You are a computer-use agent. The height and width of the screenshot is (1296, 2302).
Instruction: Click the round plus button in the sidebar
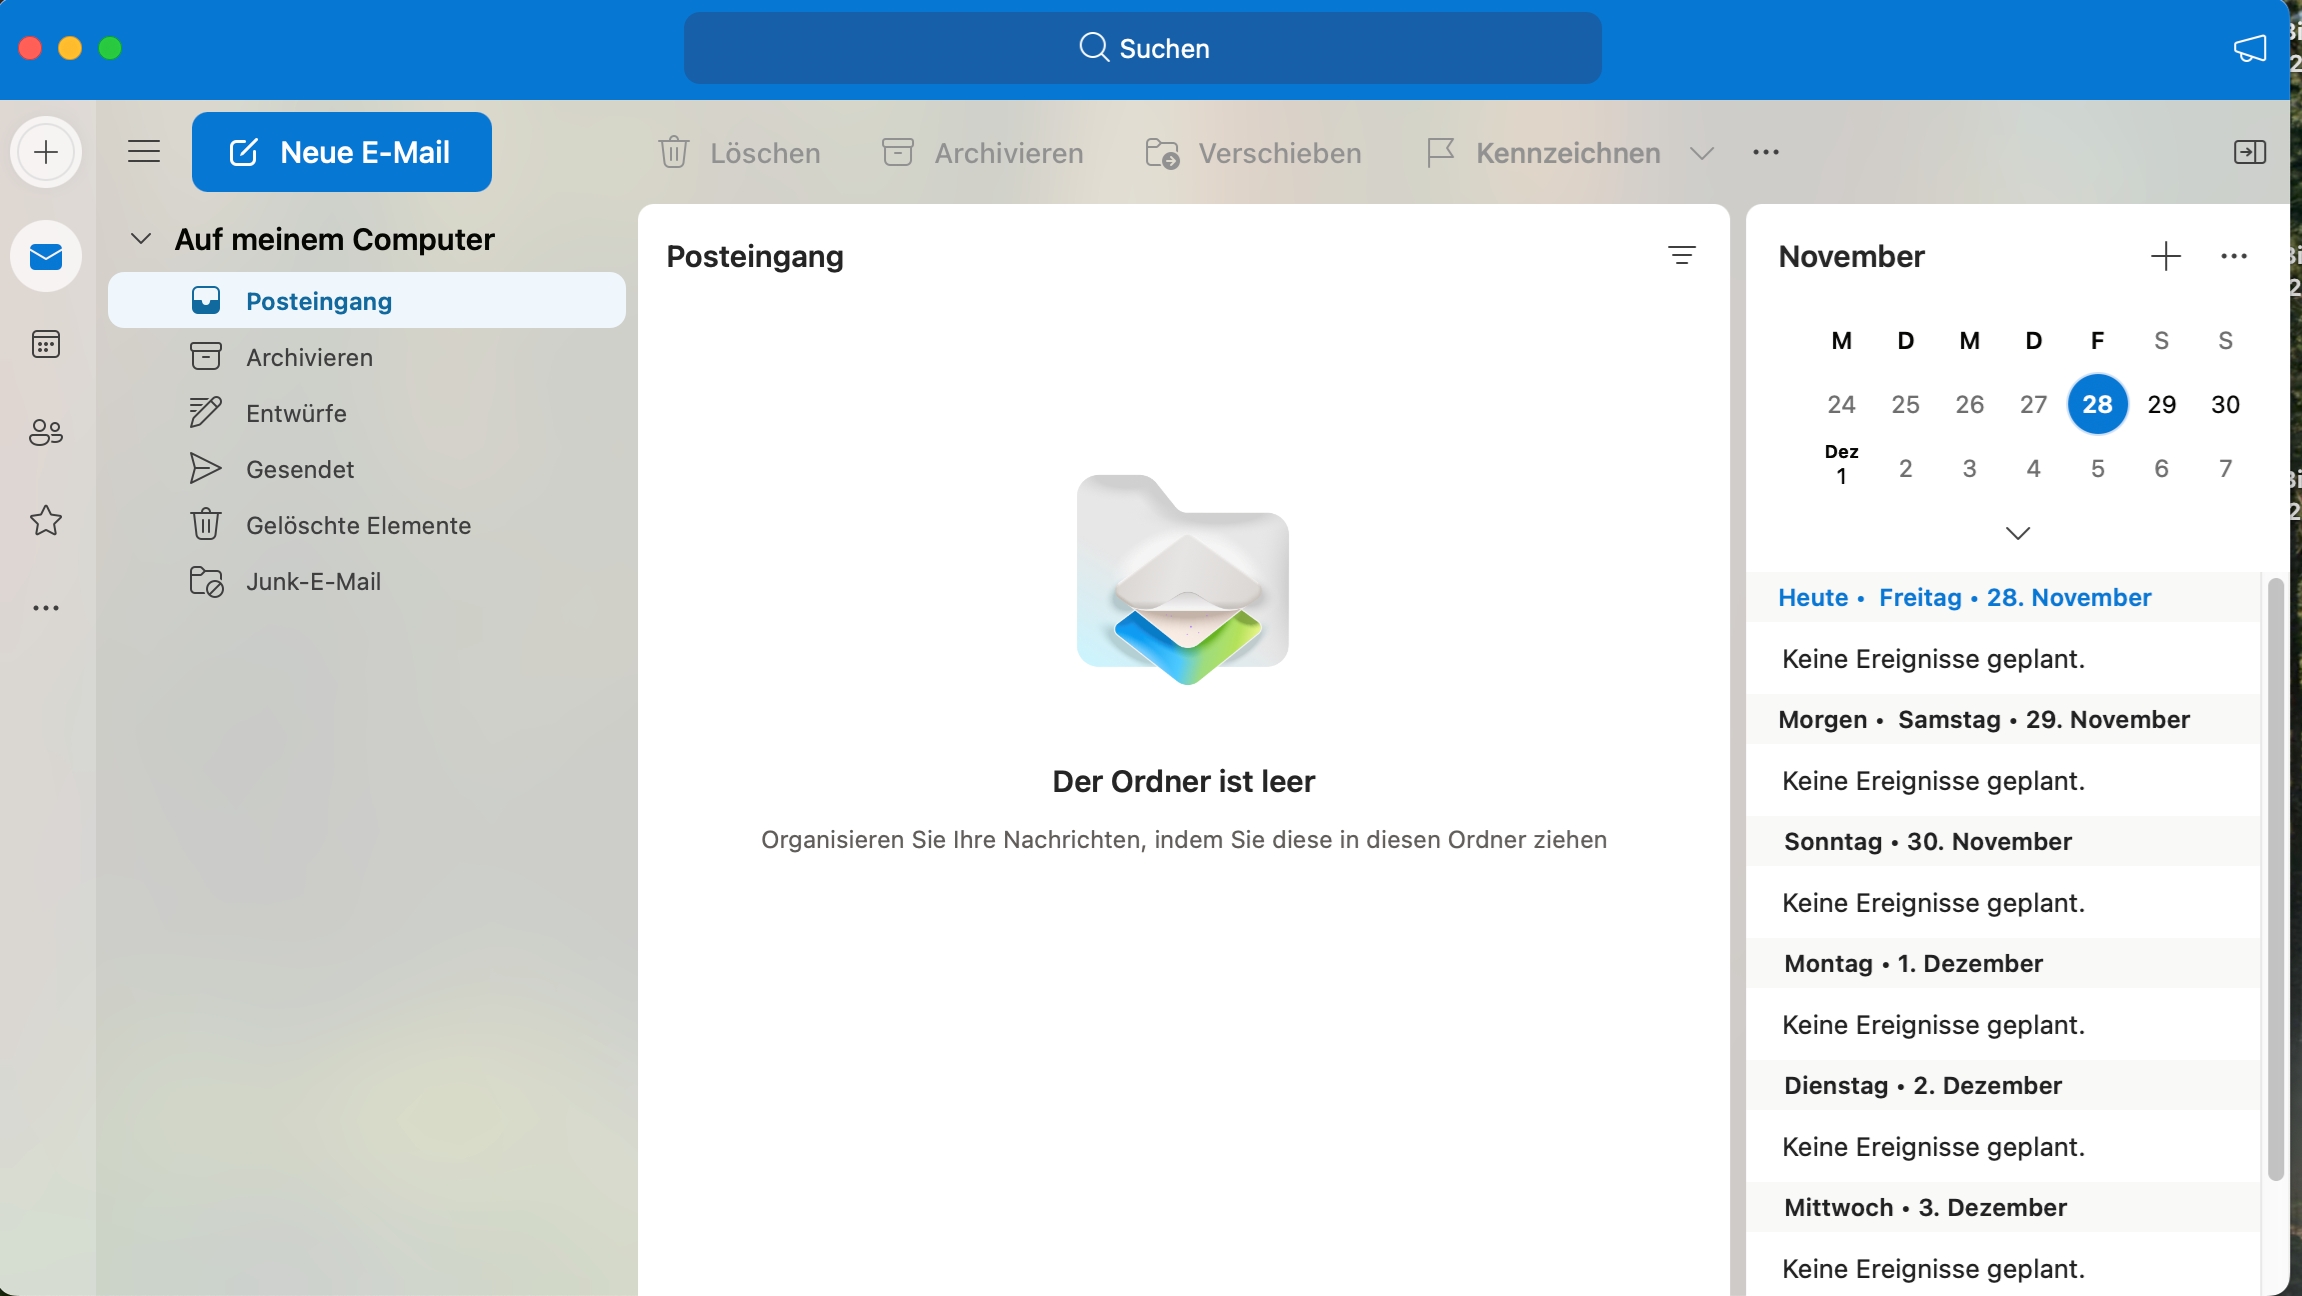pyautogui.click(x=46, y=152)
